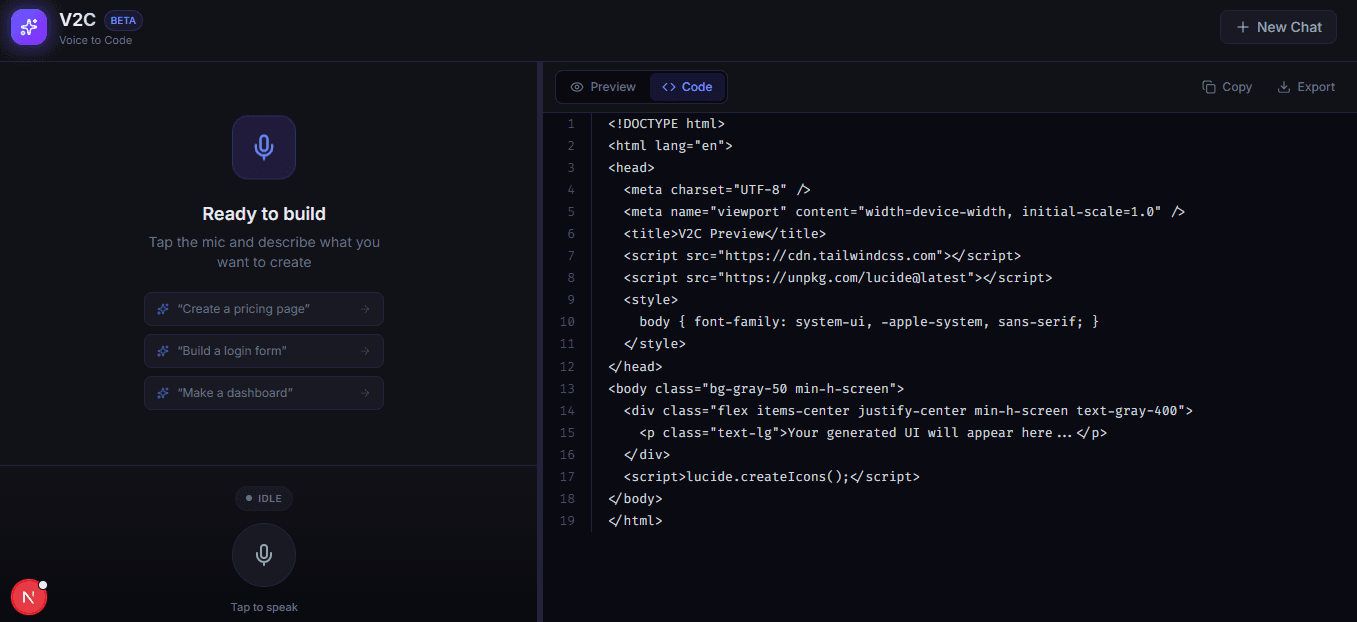This screenshot has width=1357, height=622.
Task: Click the vertical panel divider handle
Action: (x=540, y=342)
